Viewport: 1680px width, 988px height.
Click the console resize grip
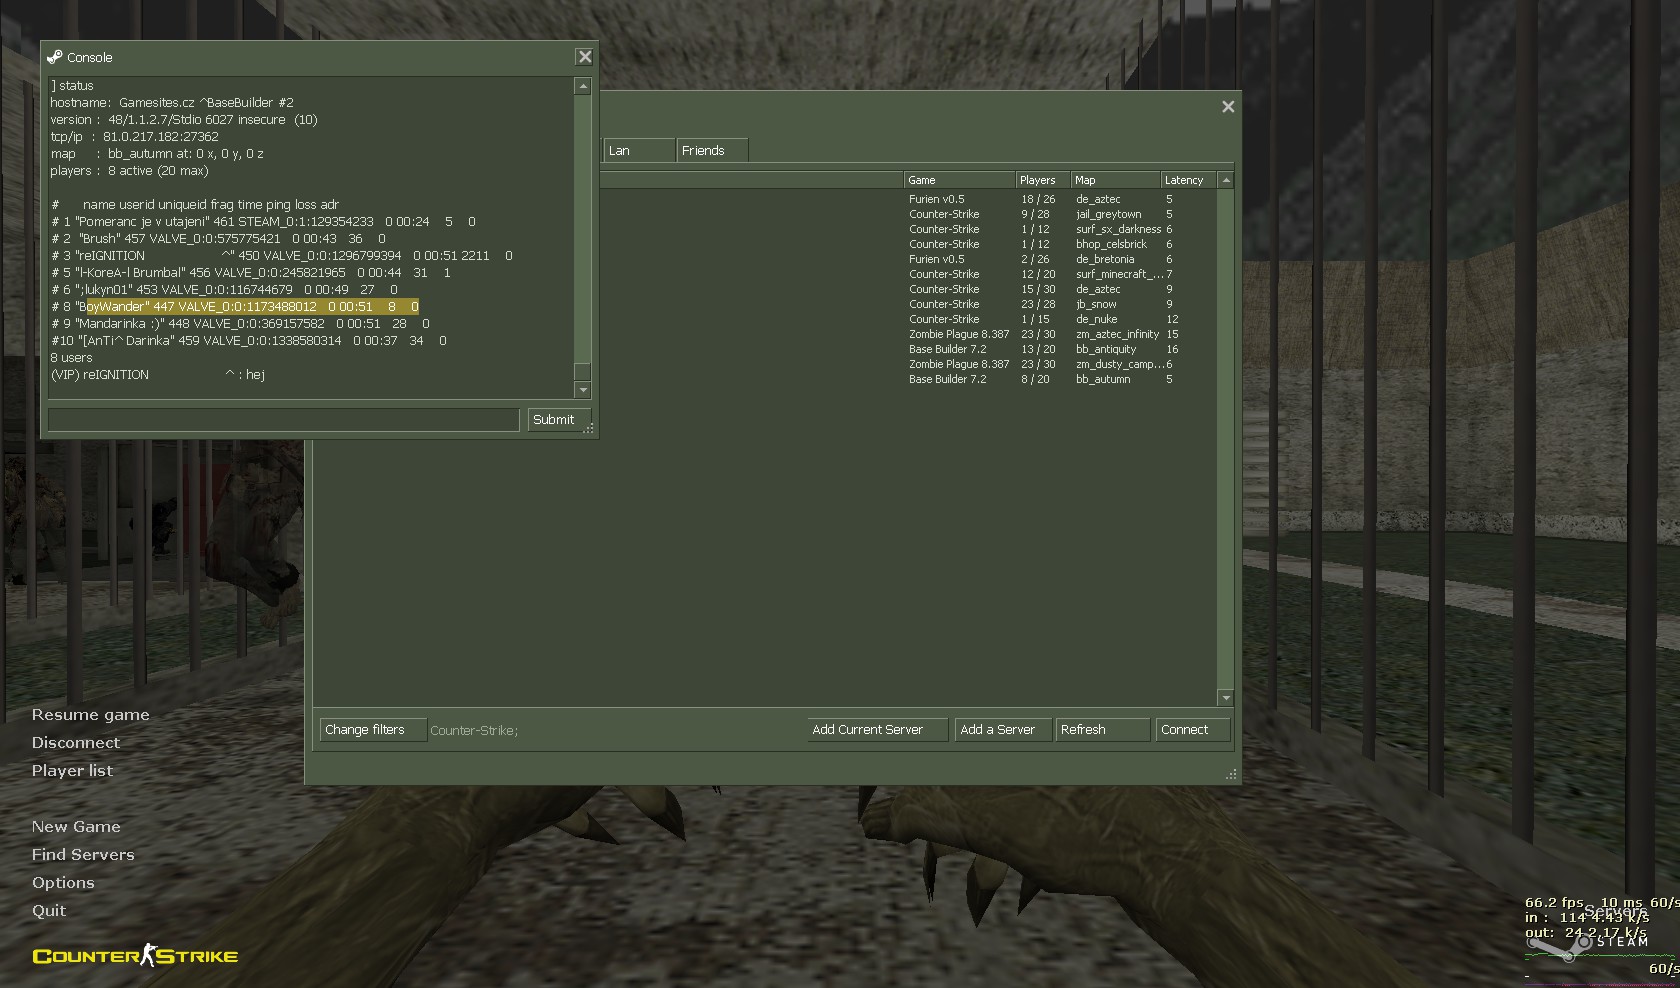[x=589, y=428]
